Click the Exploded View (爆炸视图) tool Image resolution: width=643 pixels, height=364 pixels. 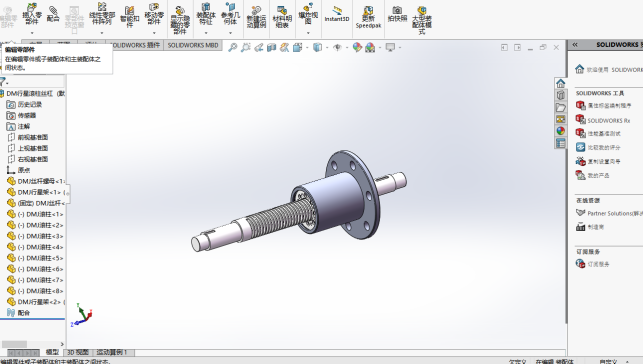click(308, 14)
